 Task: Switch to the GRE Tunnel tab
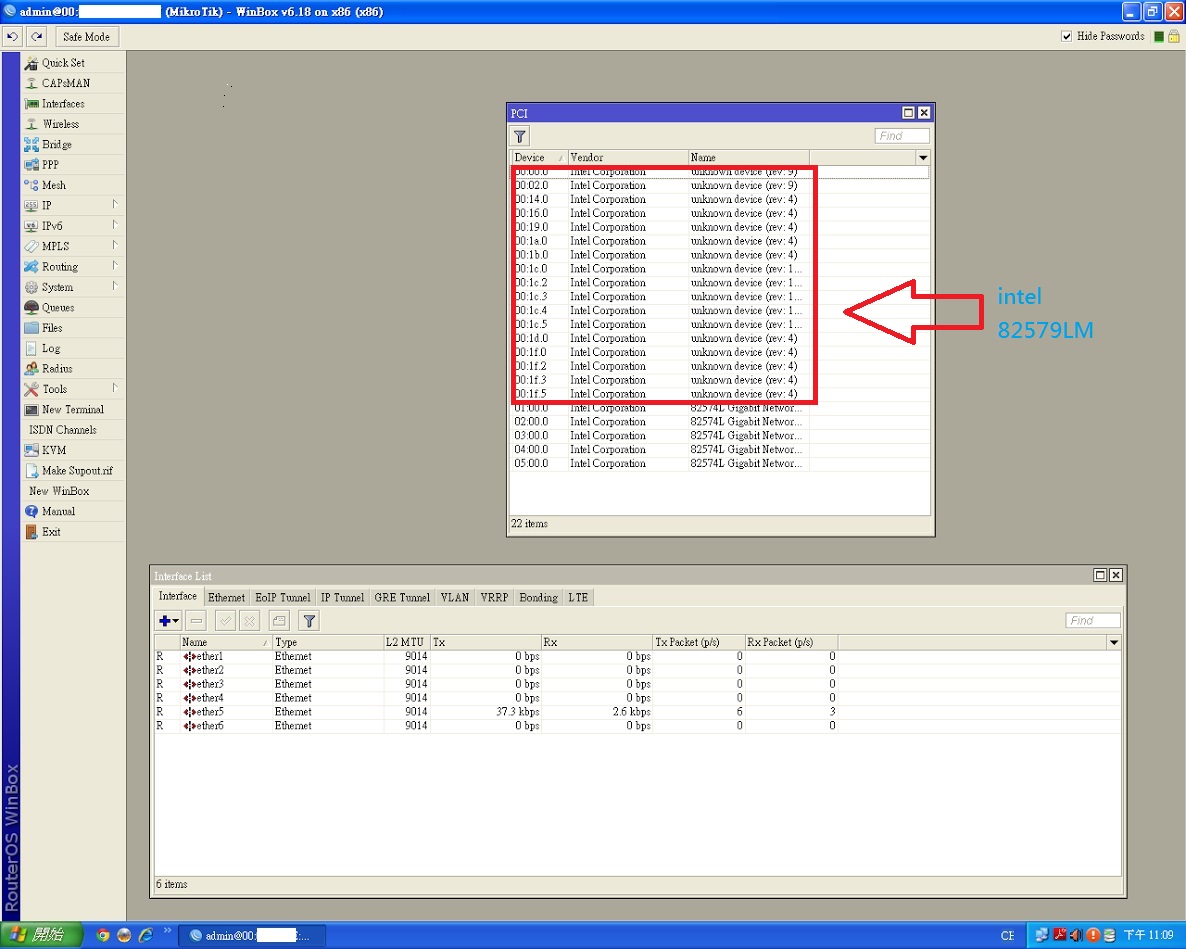click(x=402, y=597)
